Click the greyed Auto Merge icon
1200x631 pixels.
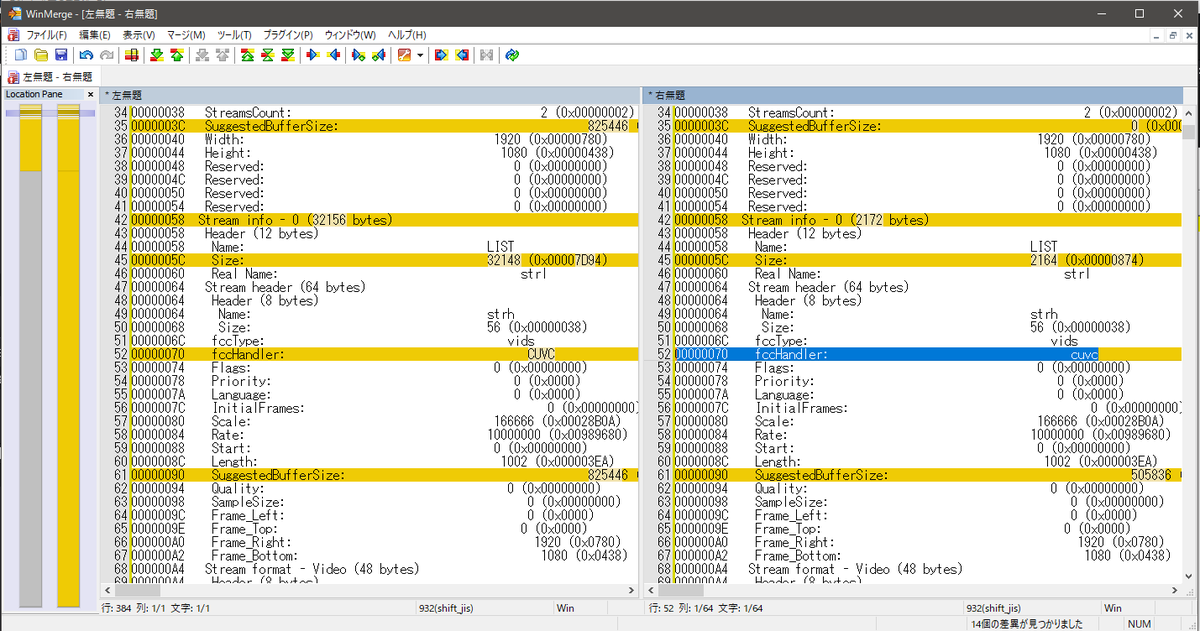click(x=486, y=54)
